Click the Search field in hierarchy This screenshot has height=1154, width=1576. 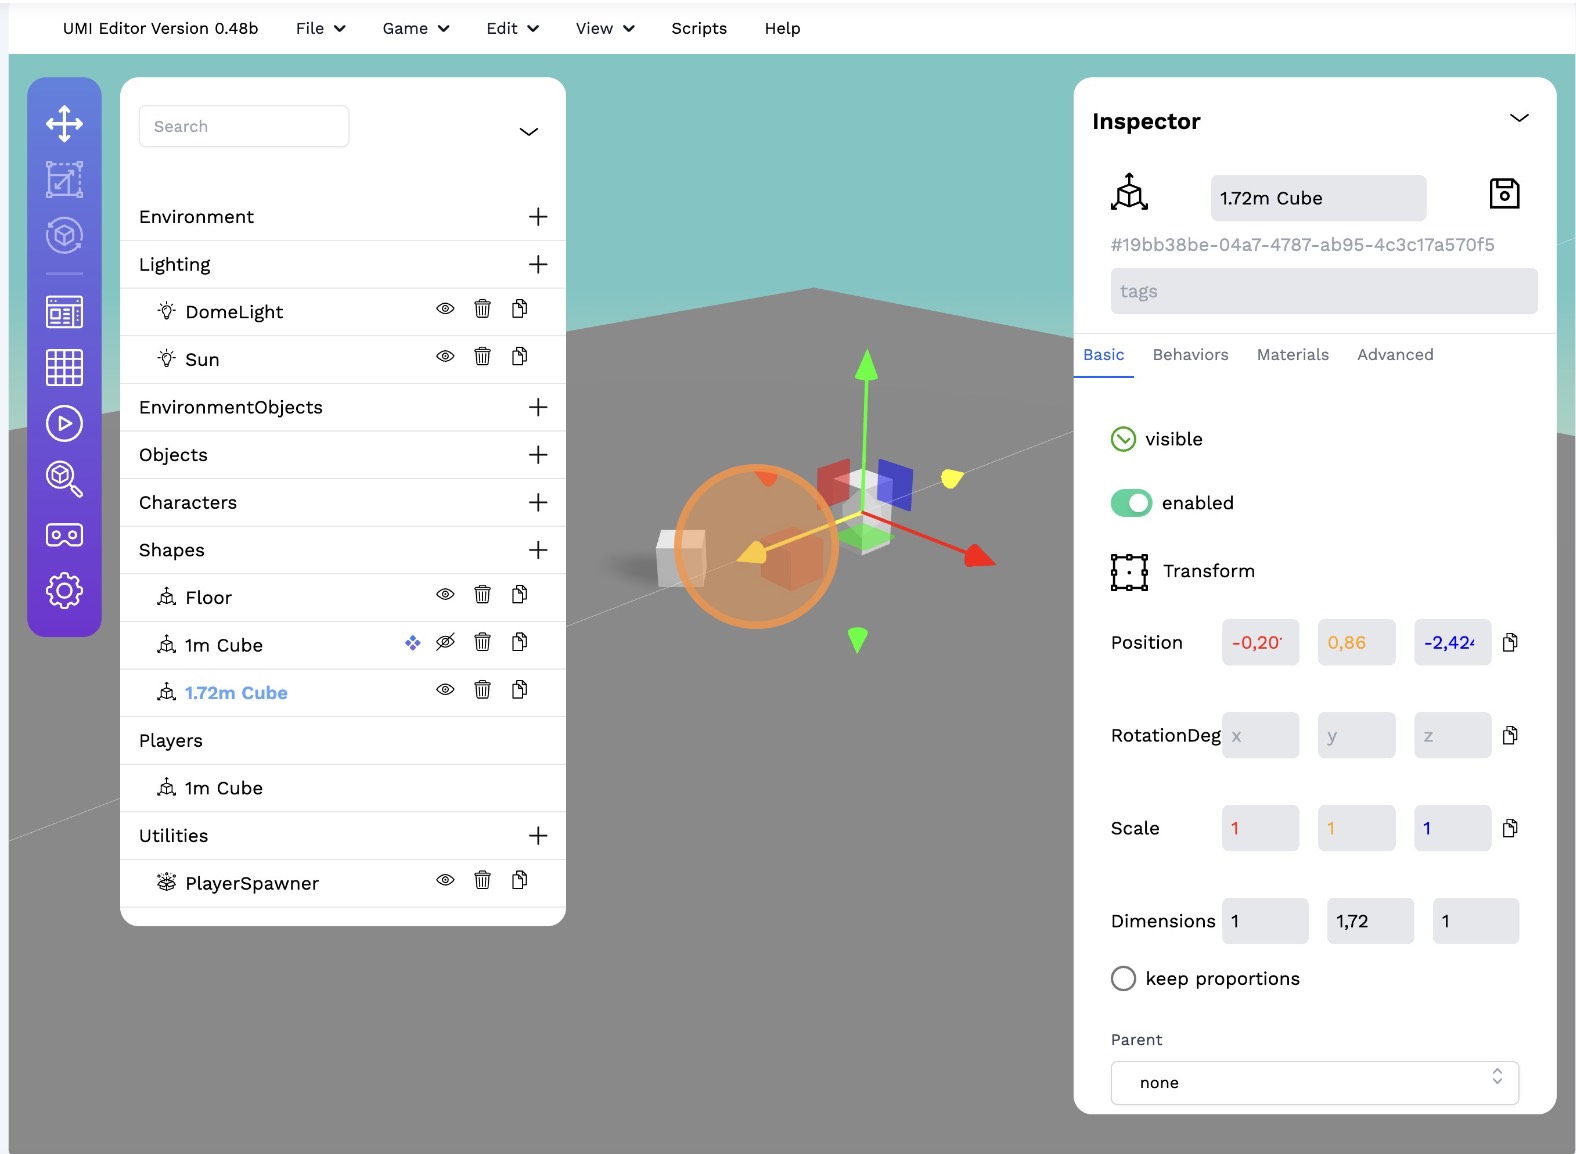(x=244, y=127)
